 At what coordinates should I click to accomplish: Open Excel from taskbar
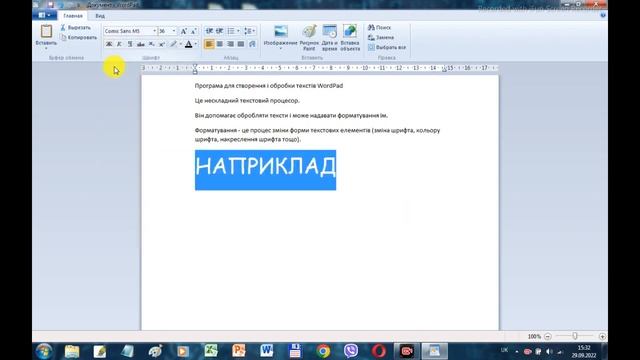[211, 351]
